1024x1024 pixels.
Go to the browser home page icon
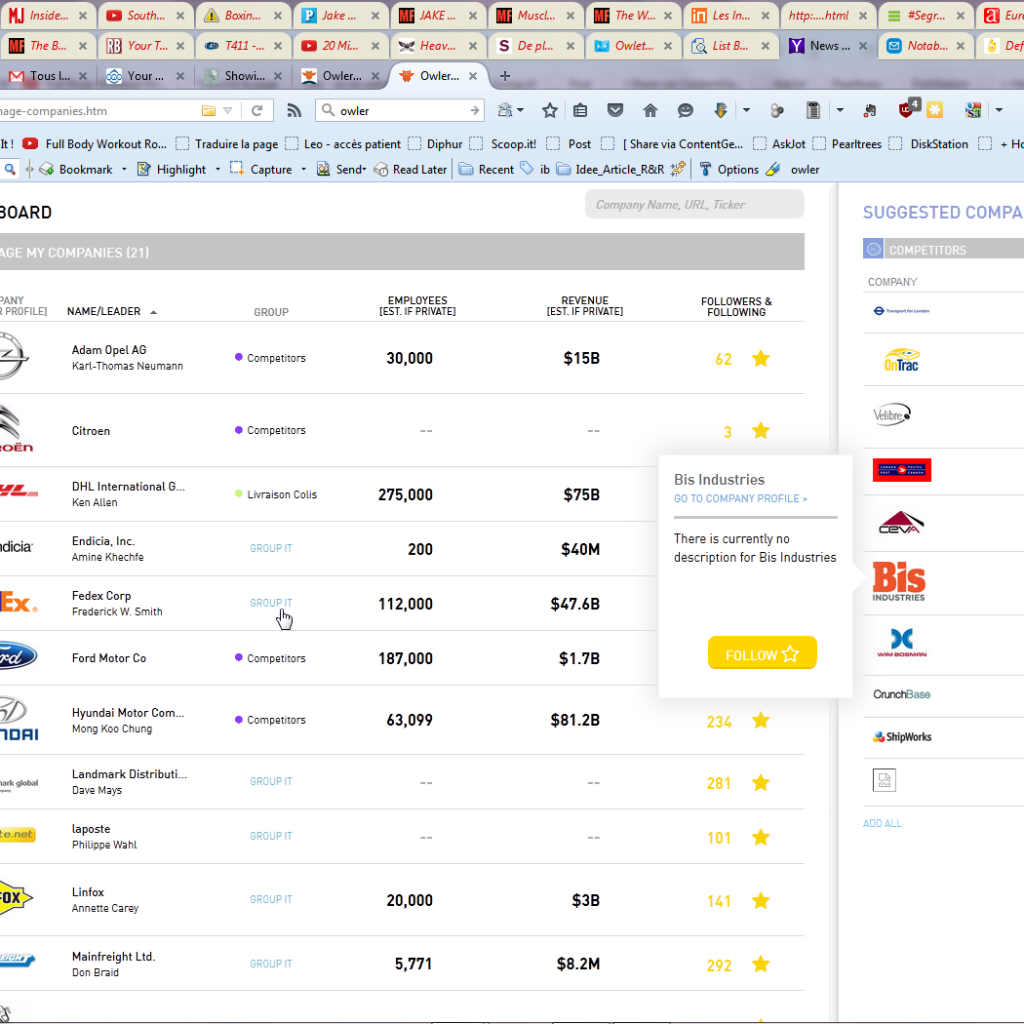[x=650, y=110]
